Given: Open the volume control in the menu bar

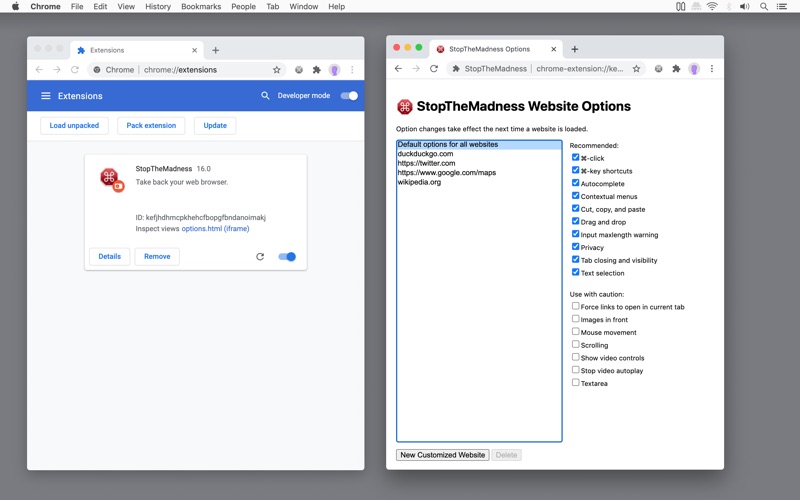Looking at the screenshot, I should tap(745, 6).
